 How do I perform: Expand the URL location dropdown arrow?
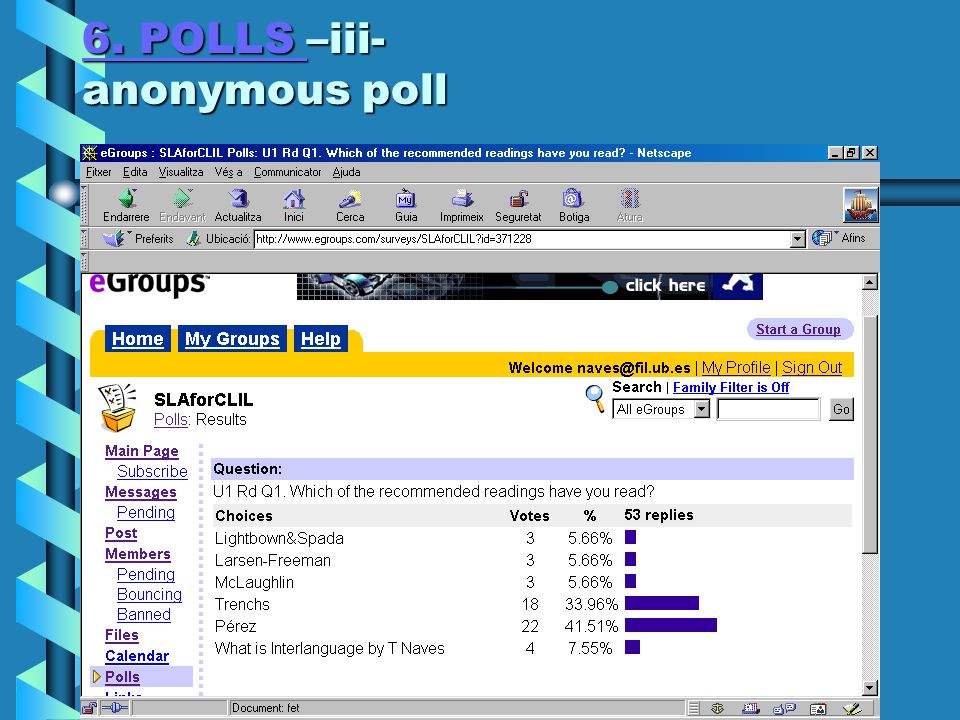(x=797, y=239)
